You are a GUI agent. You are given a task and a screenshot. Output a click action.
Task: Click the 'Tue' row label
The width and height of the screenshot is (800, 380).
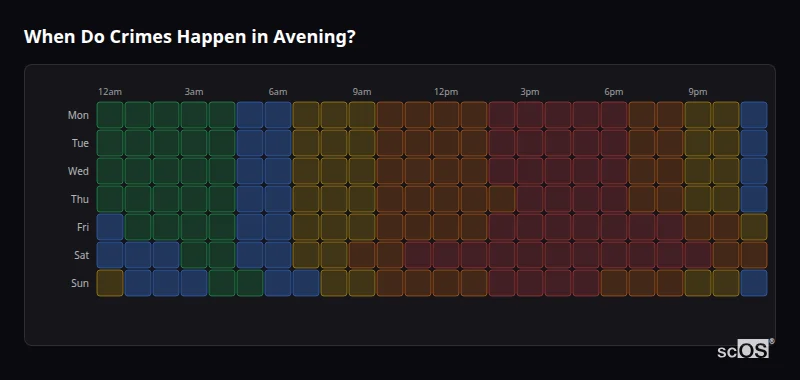(x=80, y=143)
